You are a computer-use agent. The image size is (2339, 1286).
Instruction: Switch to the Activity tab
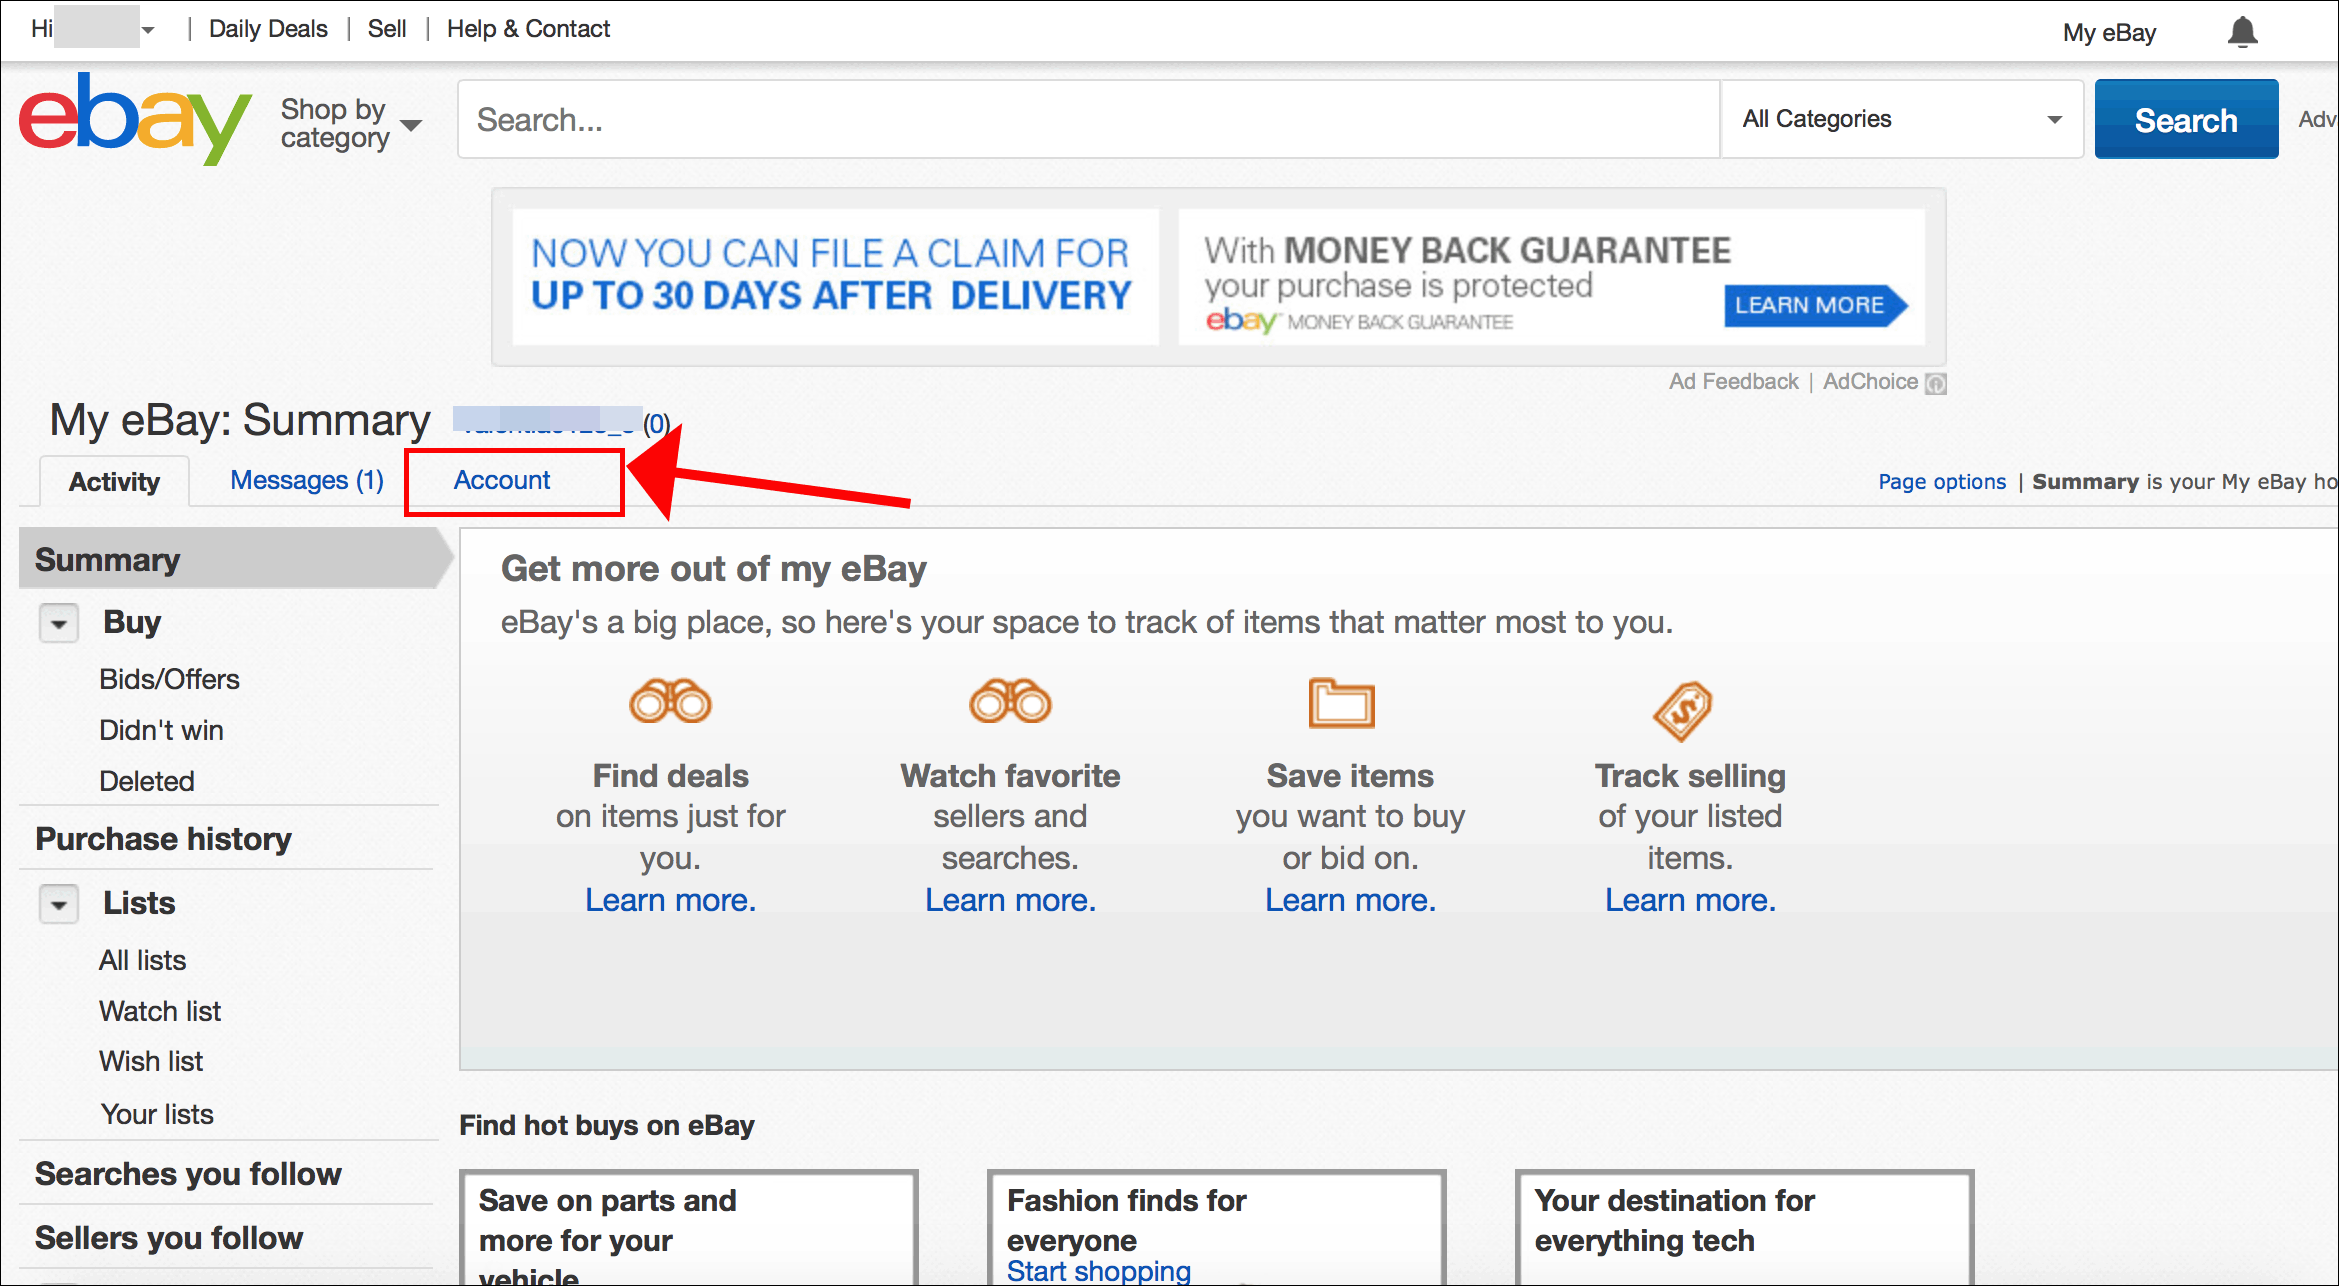click(114, 482)
